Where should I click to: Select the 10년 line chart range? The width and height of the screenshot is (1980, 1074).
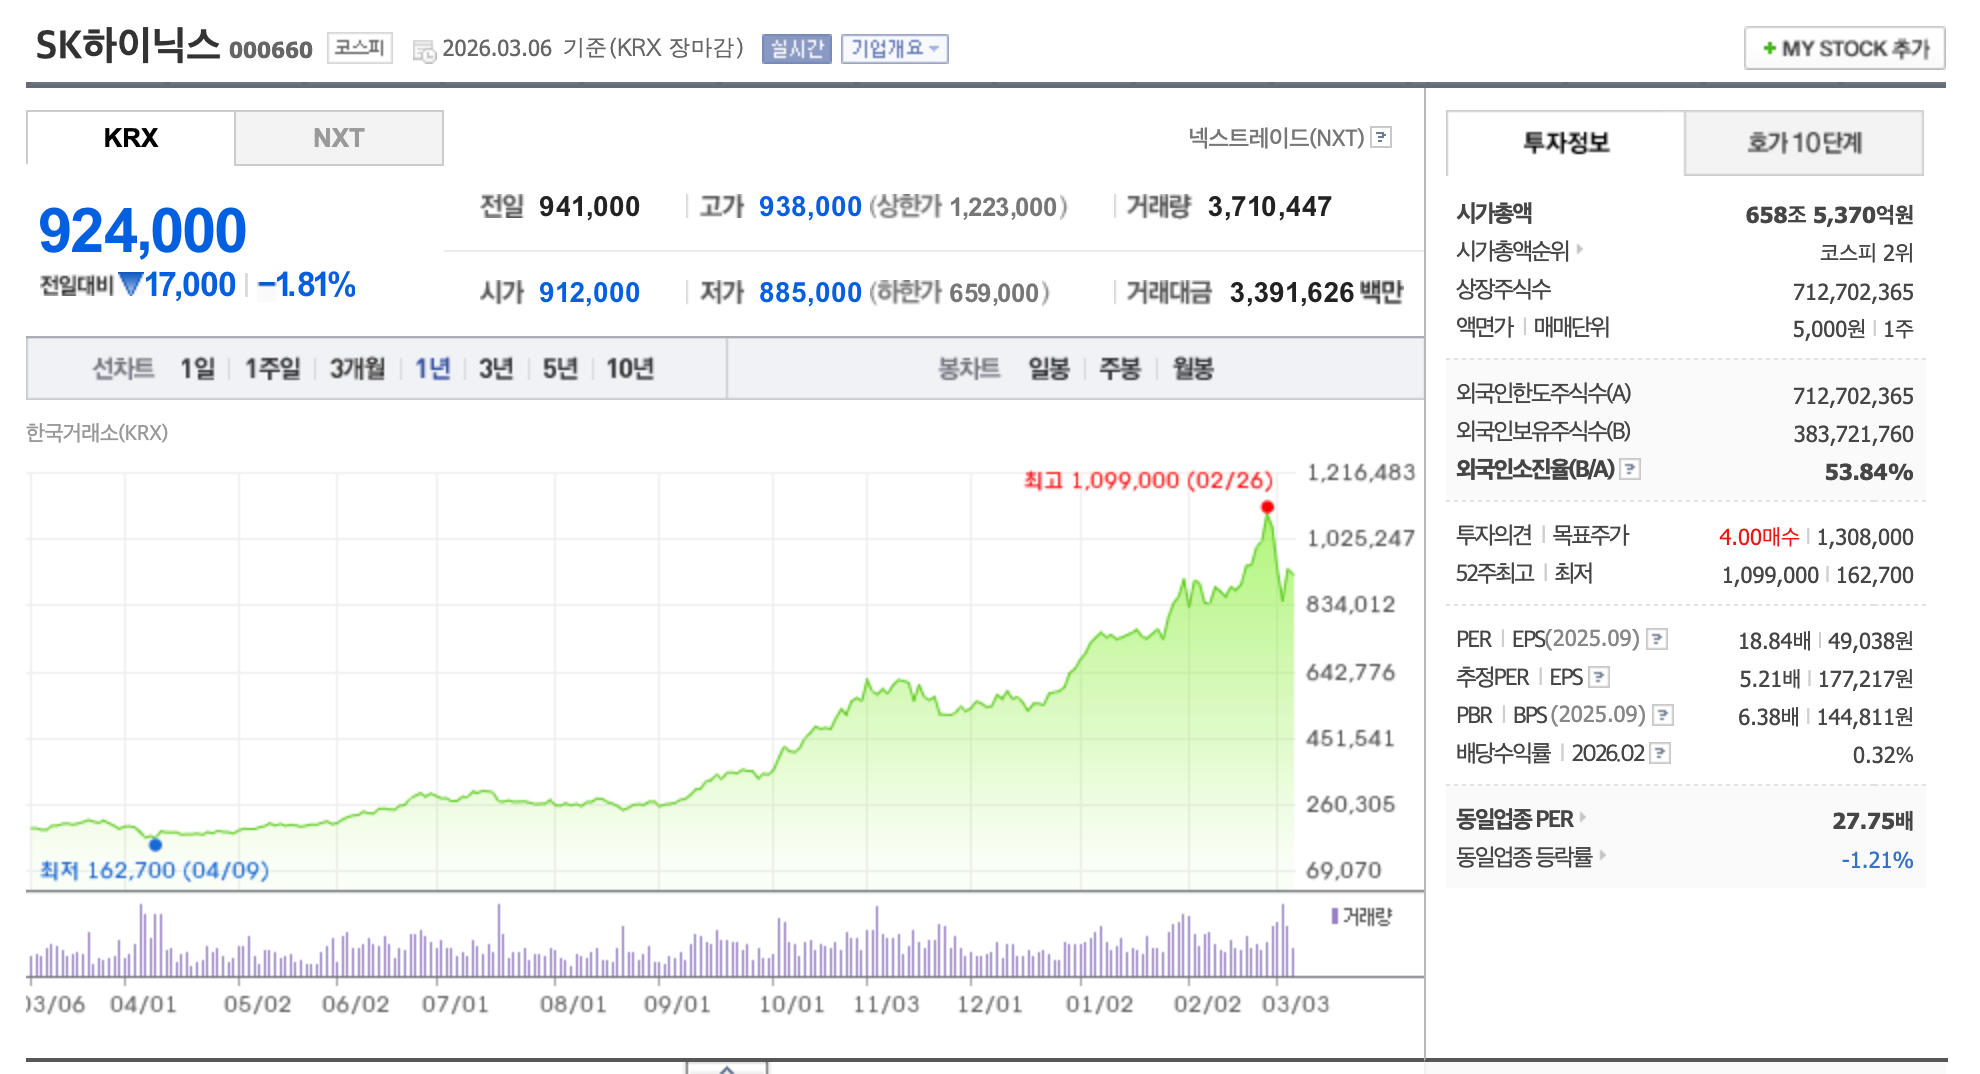(x=630, y=369)
